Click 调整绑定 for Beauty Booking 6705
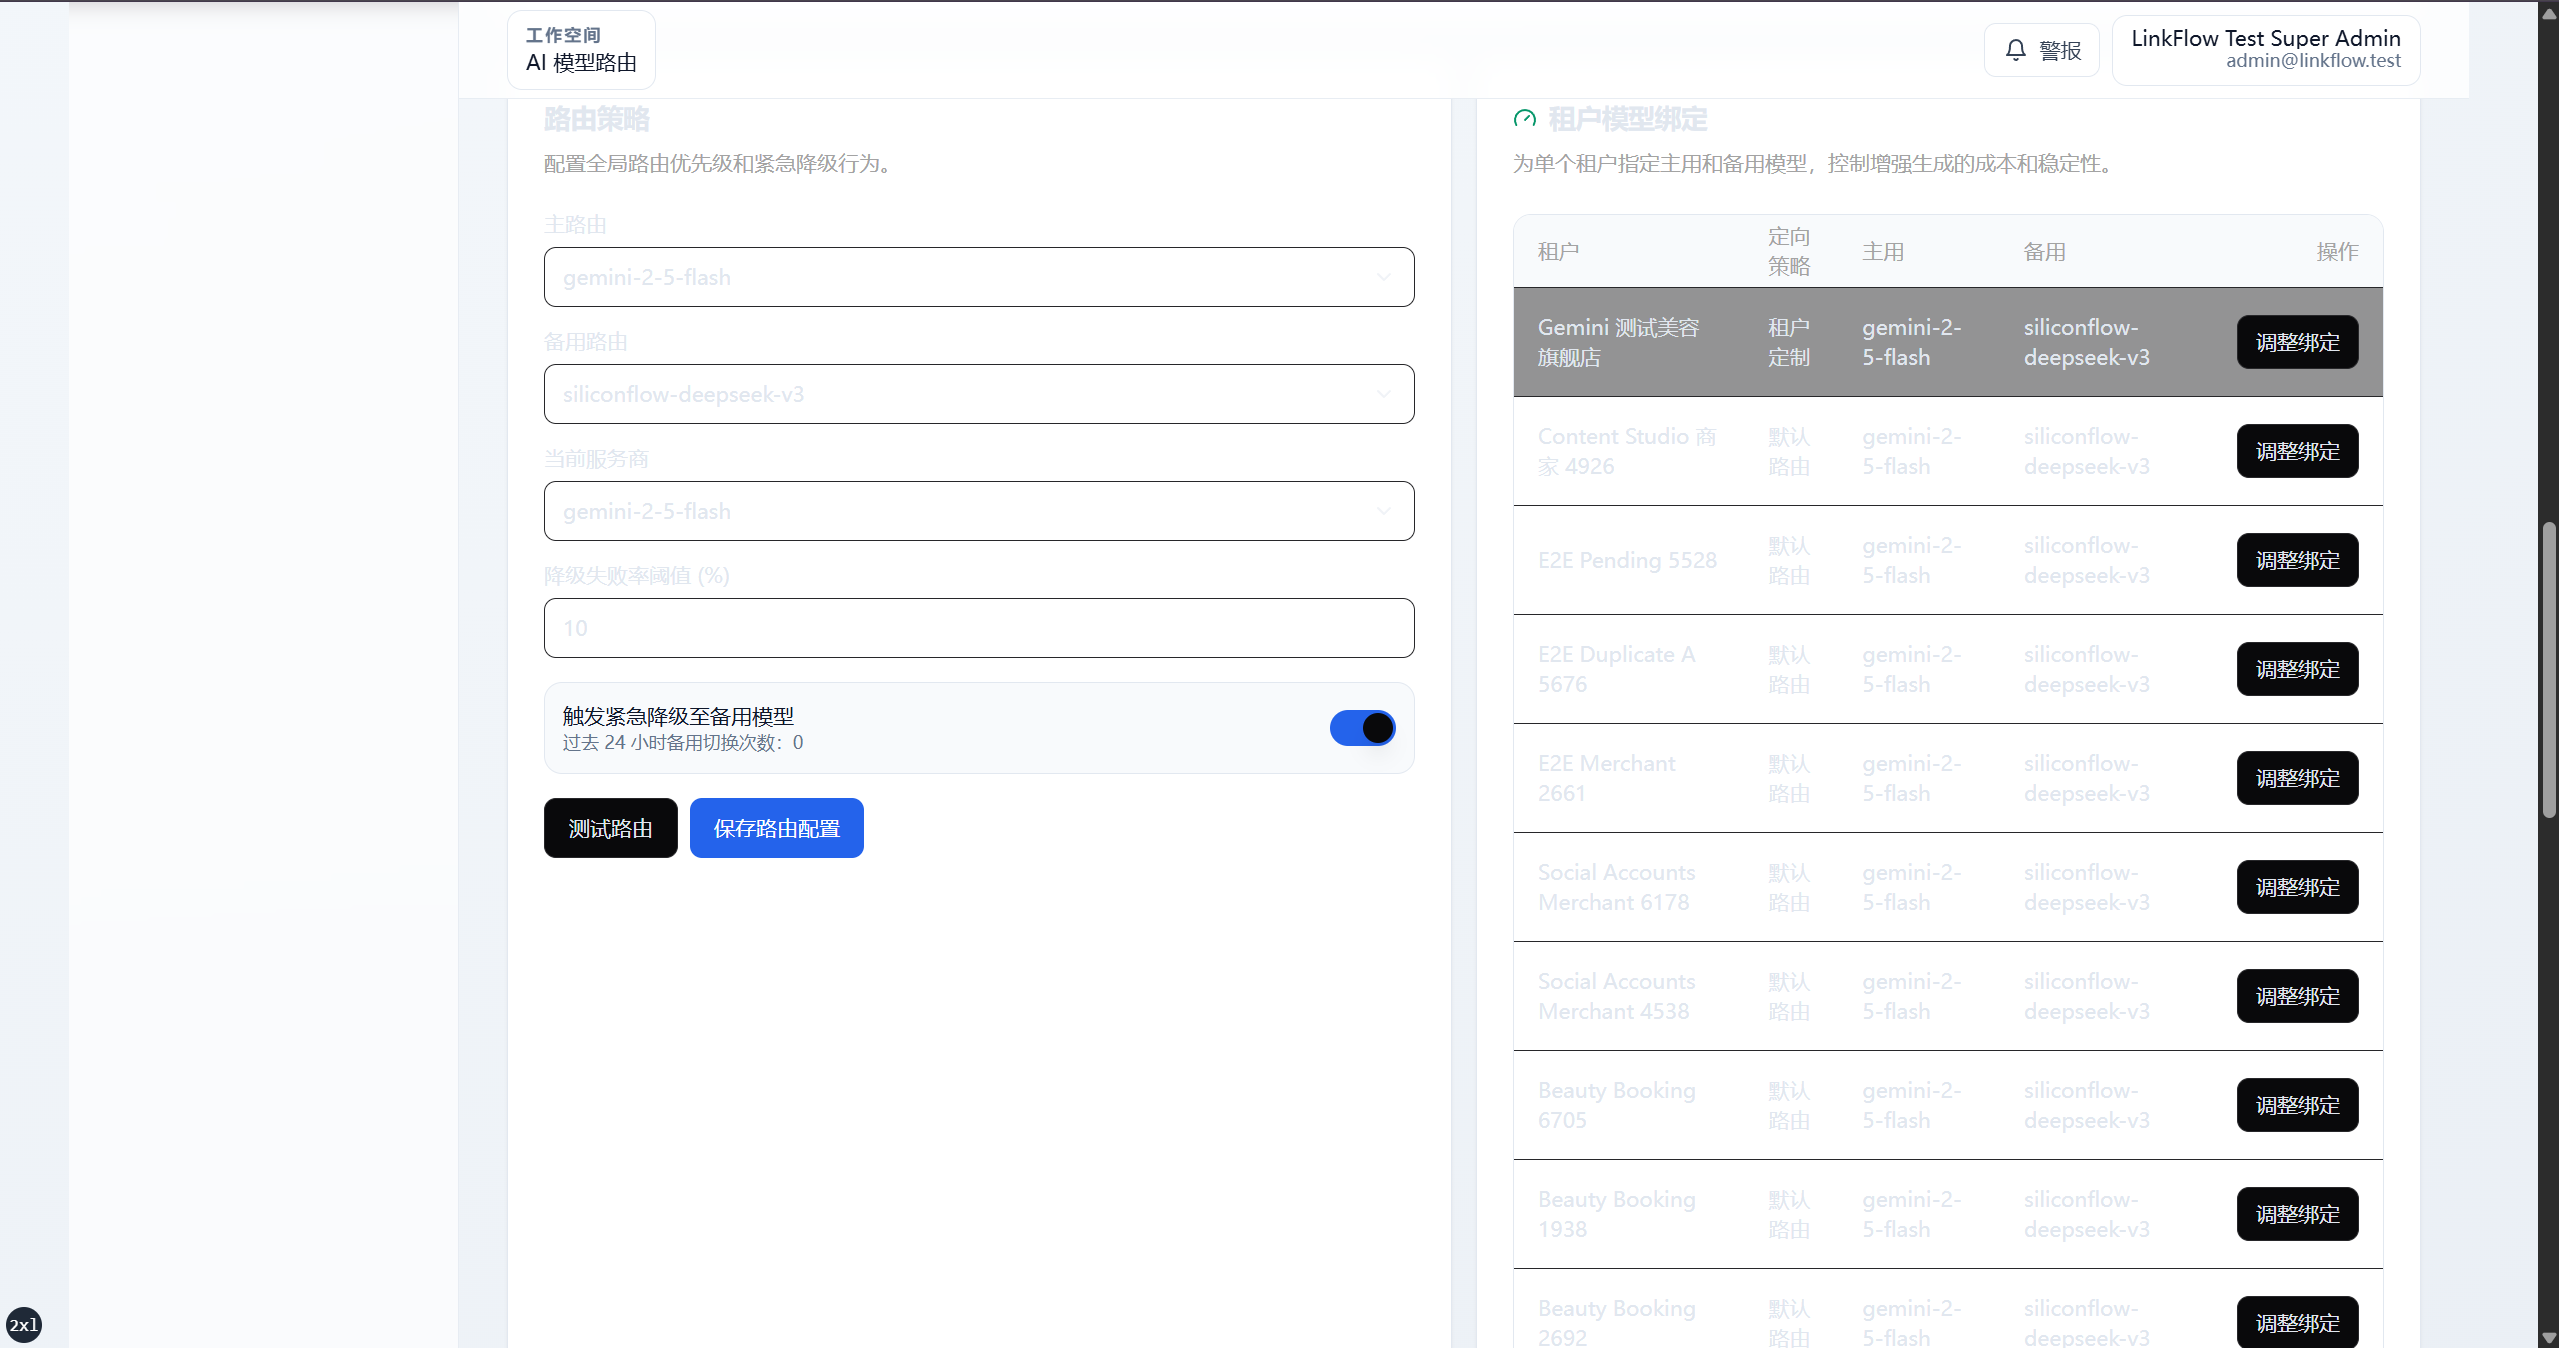This screenshot has height=1348, width=2559. pyautogui.click(x=2298, y=1105)
